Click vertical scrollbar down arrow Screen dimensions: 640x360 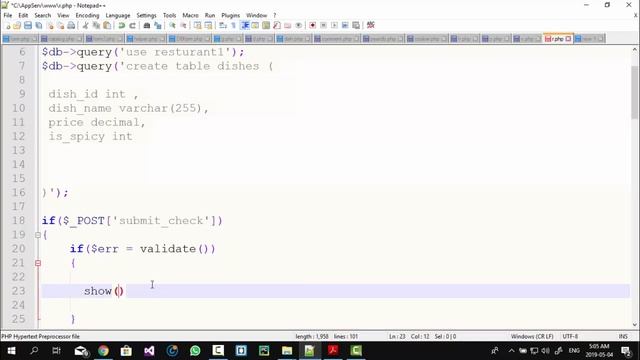[635, 324]
